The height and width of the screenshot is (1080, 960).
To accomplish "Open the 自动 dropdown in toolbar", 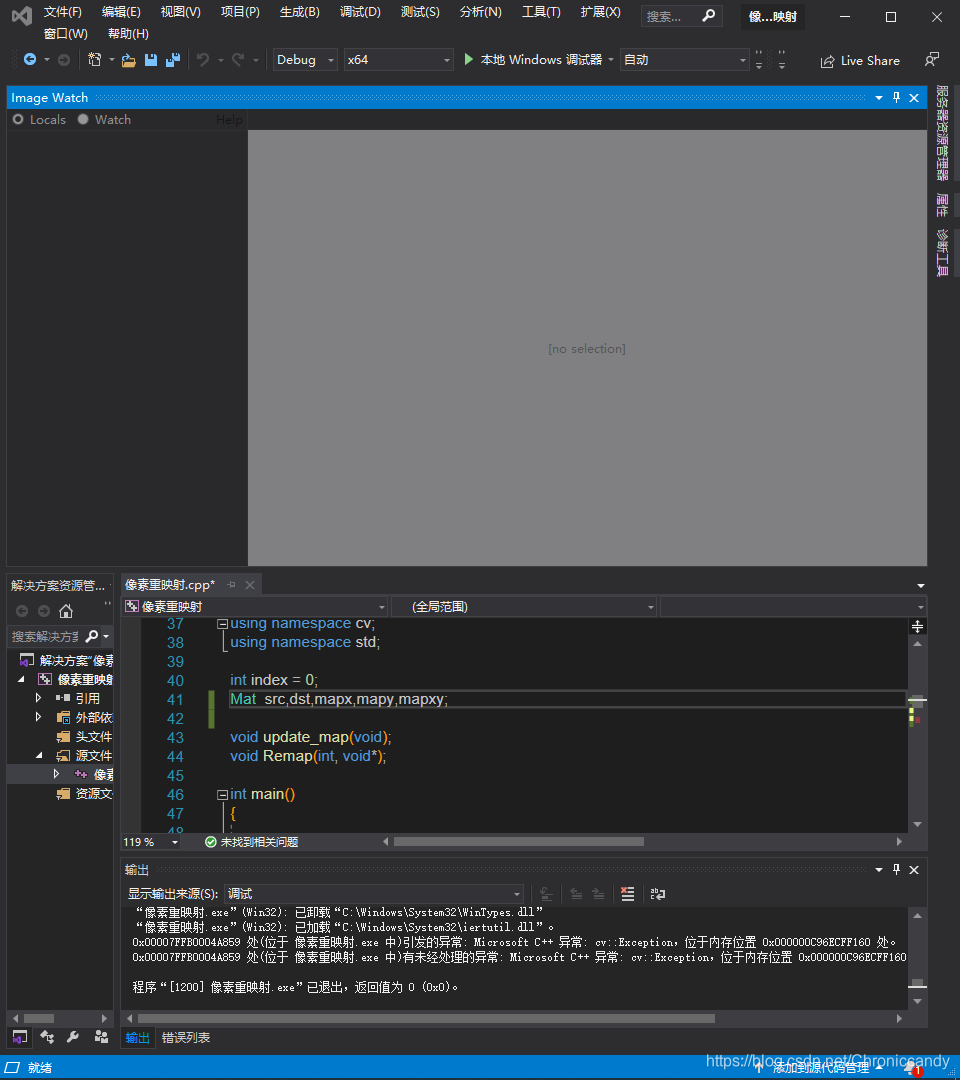I will click(742, 61).
